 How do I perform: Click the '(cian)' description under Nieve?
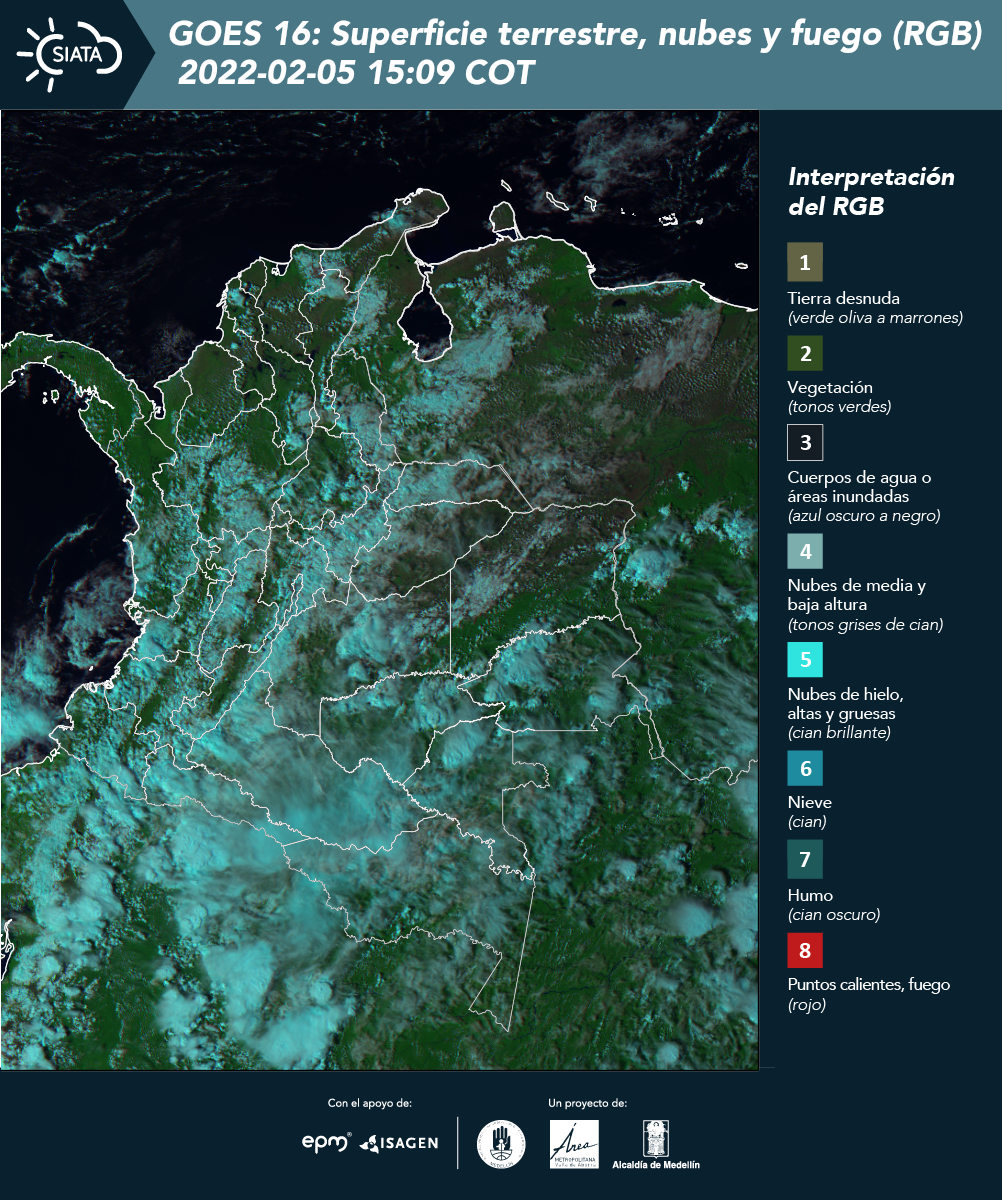coord(807,822)
